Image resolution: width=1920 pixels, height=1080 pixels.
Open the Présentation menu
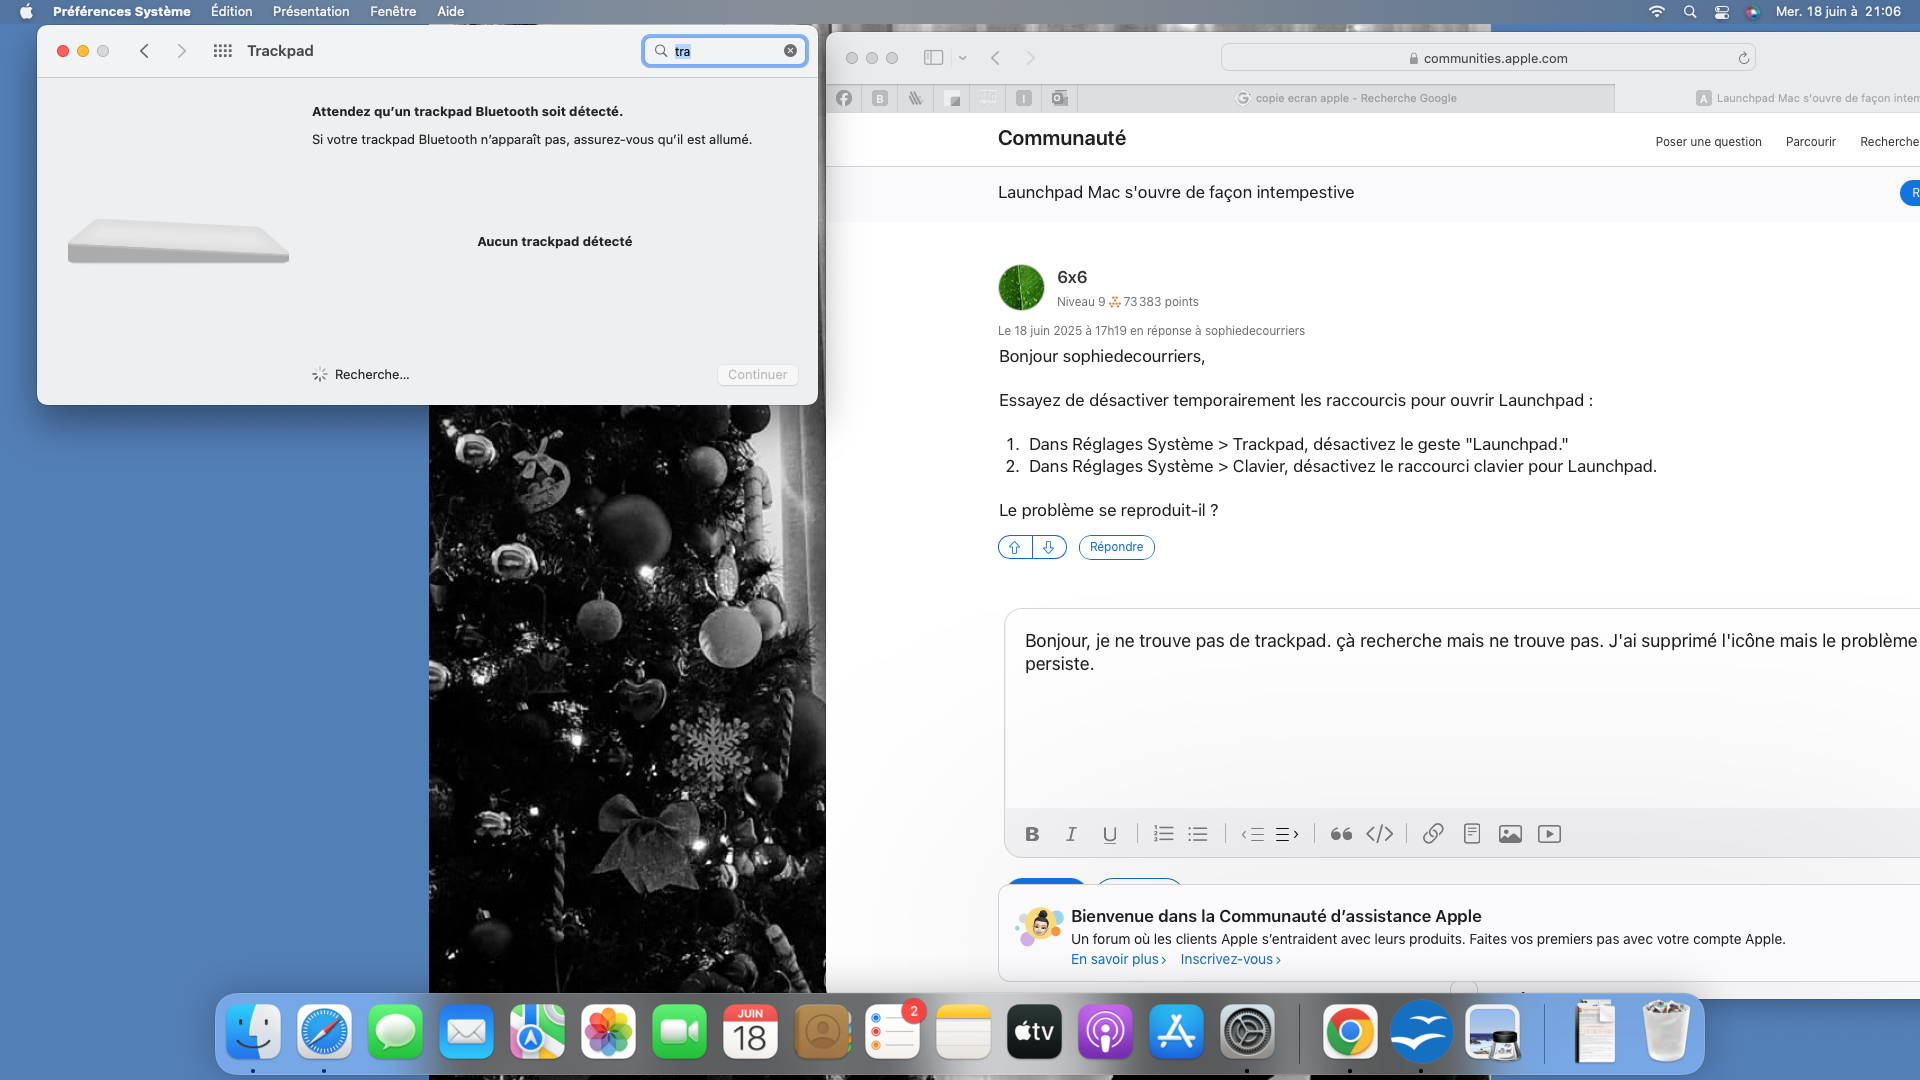point(311,12)
